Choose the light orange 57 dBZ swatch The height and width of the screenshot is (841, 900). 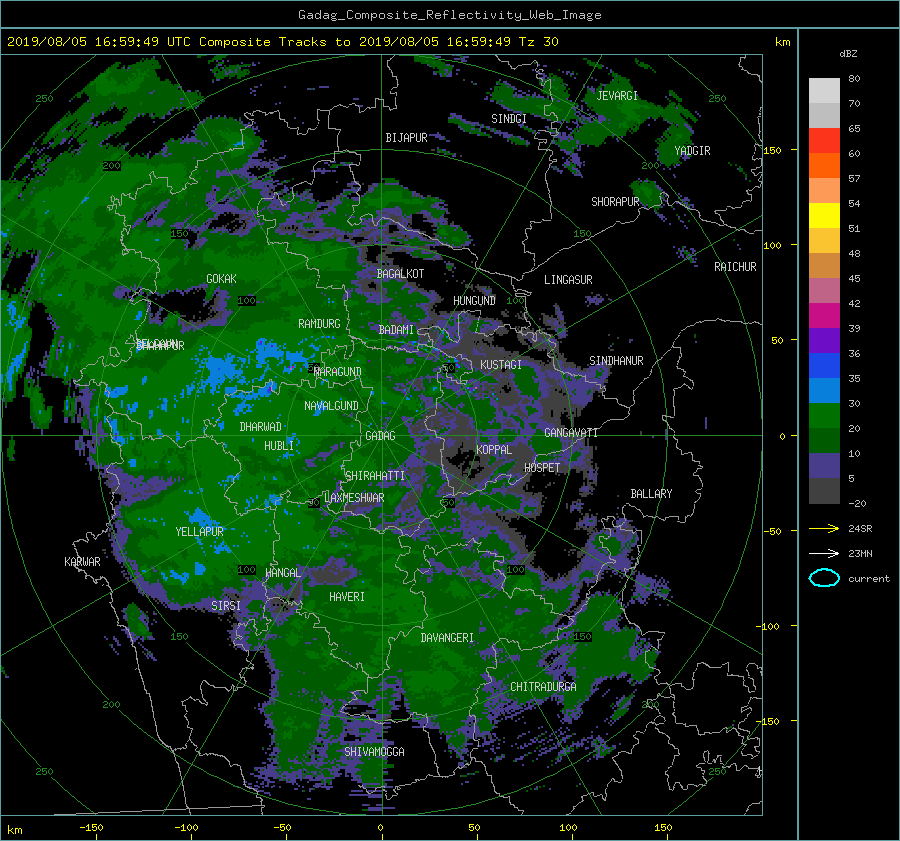(824, 191)
